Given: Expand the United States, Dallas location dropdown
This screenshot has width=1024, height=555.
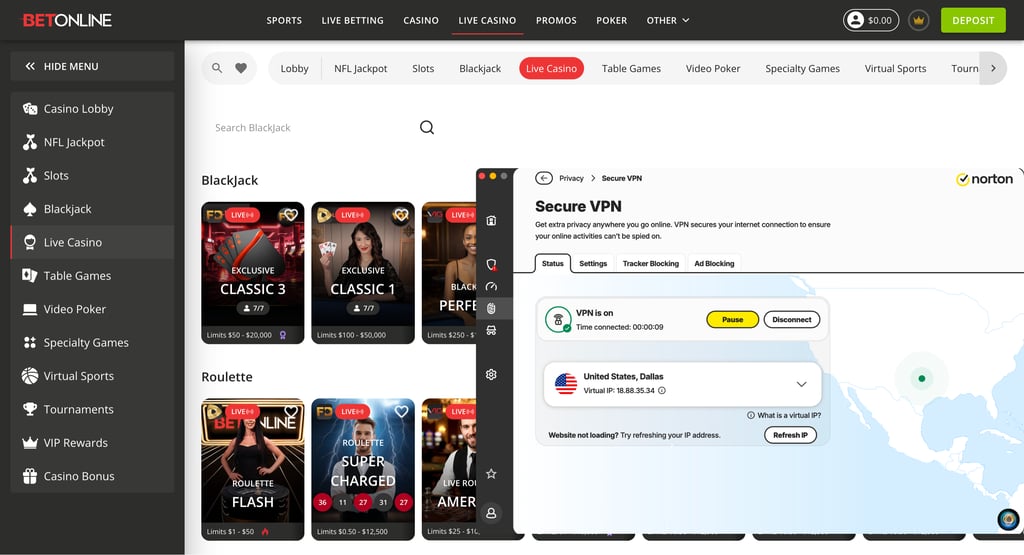Looking at the screenshot, I should point(801,384).
